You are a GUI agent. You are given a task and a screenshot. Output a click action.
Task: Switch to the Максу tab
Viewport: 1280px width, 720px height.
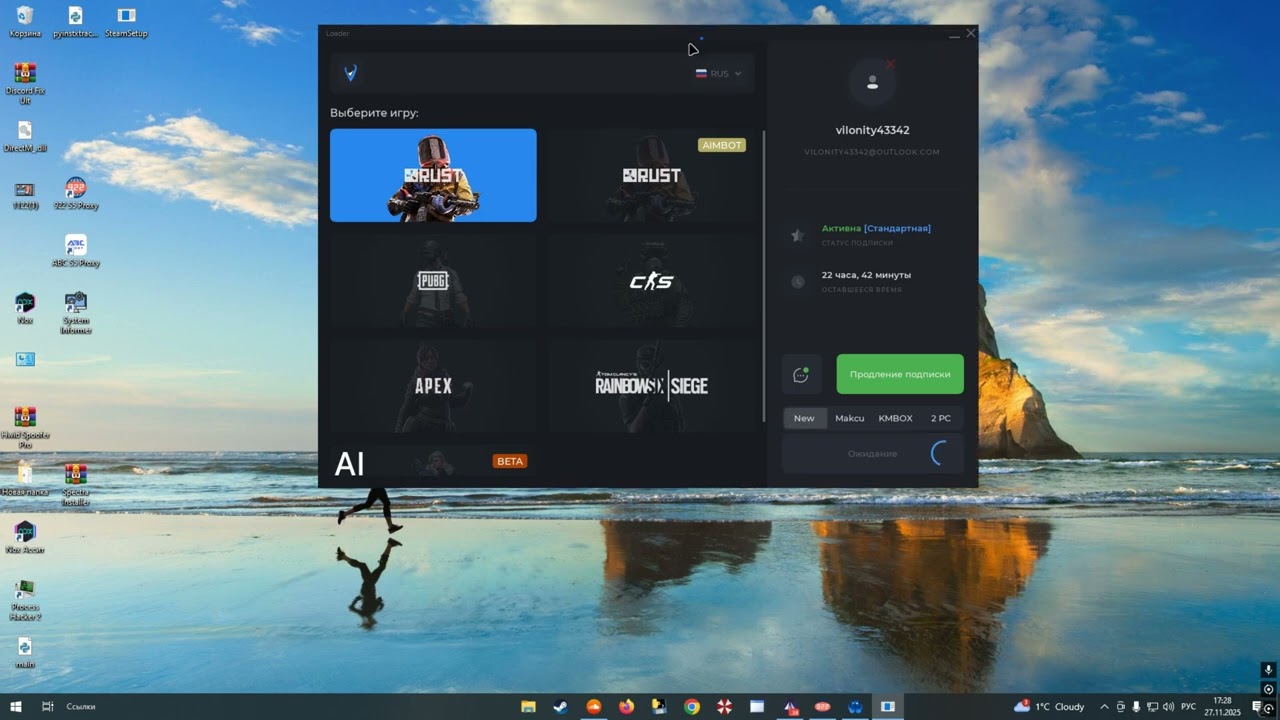coord(850,418)
